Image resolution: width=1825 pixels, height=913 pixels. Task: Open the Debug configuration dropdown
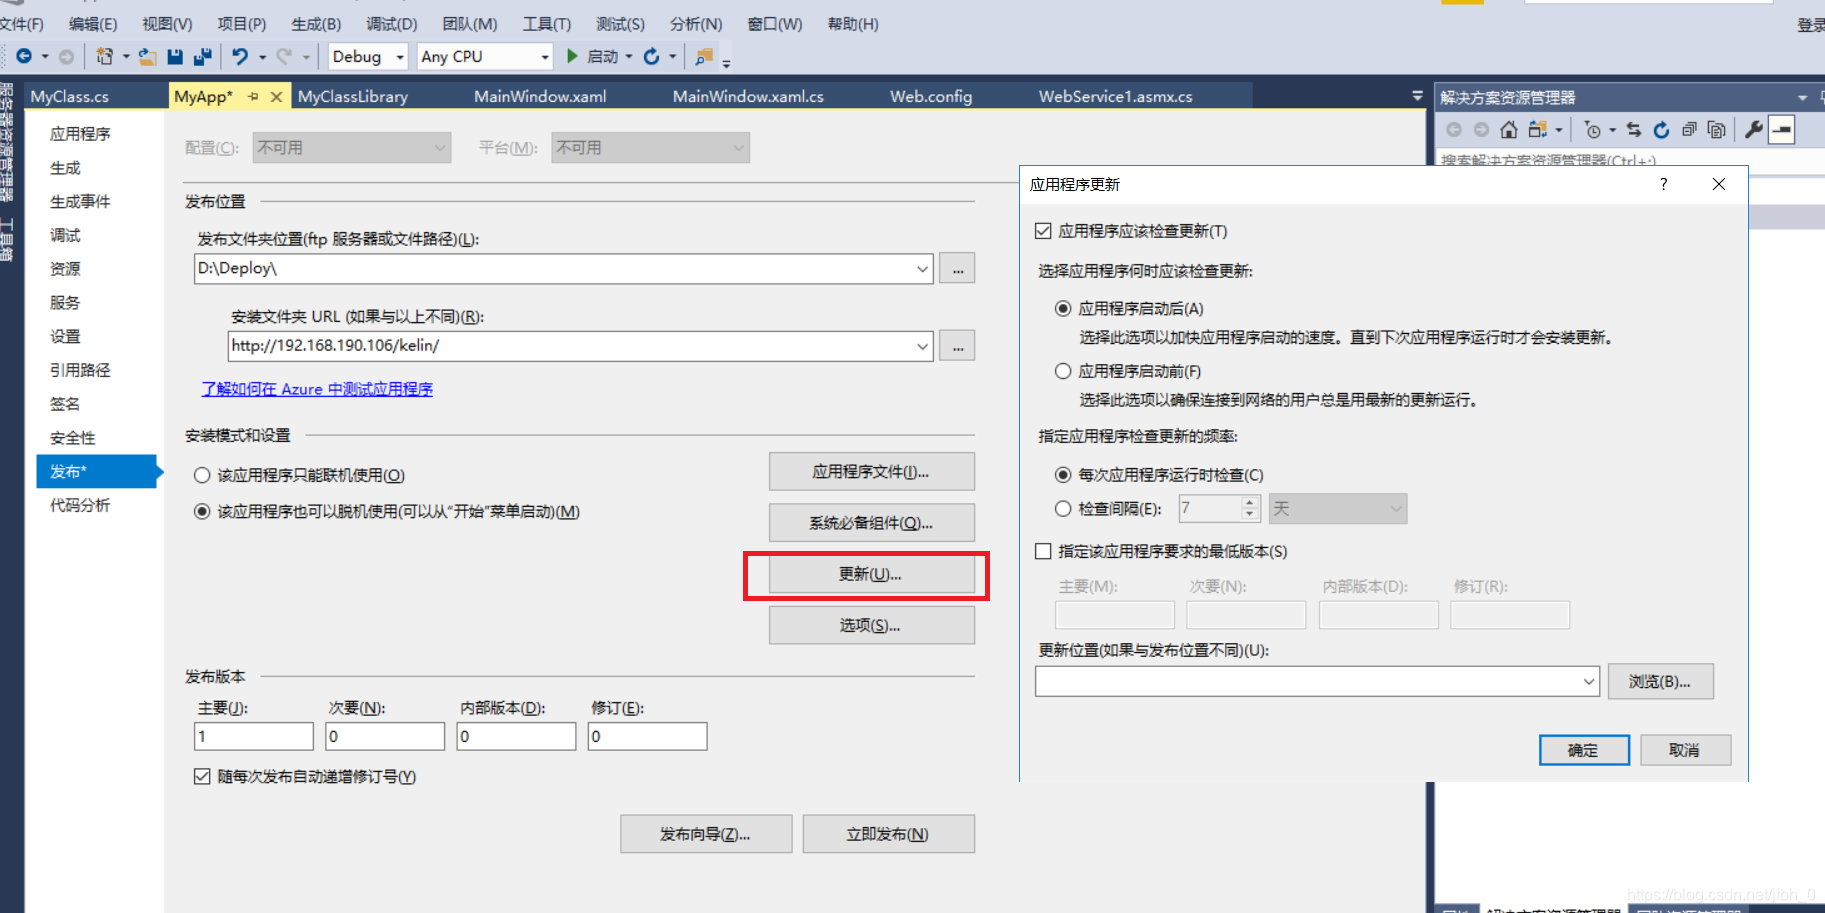(368, 57)
